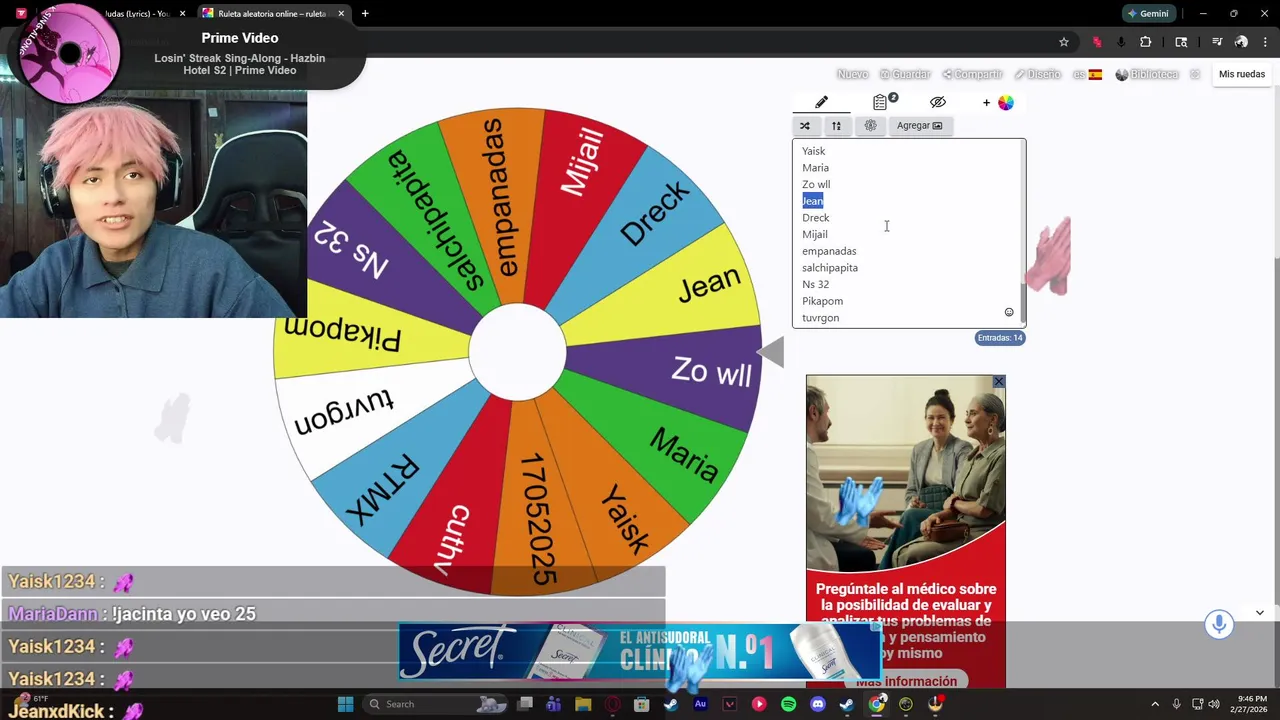Click the 'empanadas' entry in list
Image resolution: width=1280 pixels, height=720 pixels.
pos(829,251)
